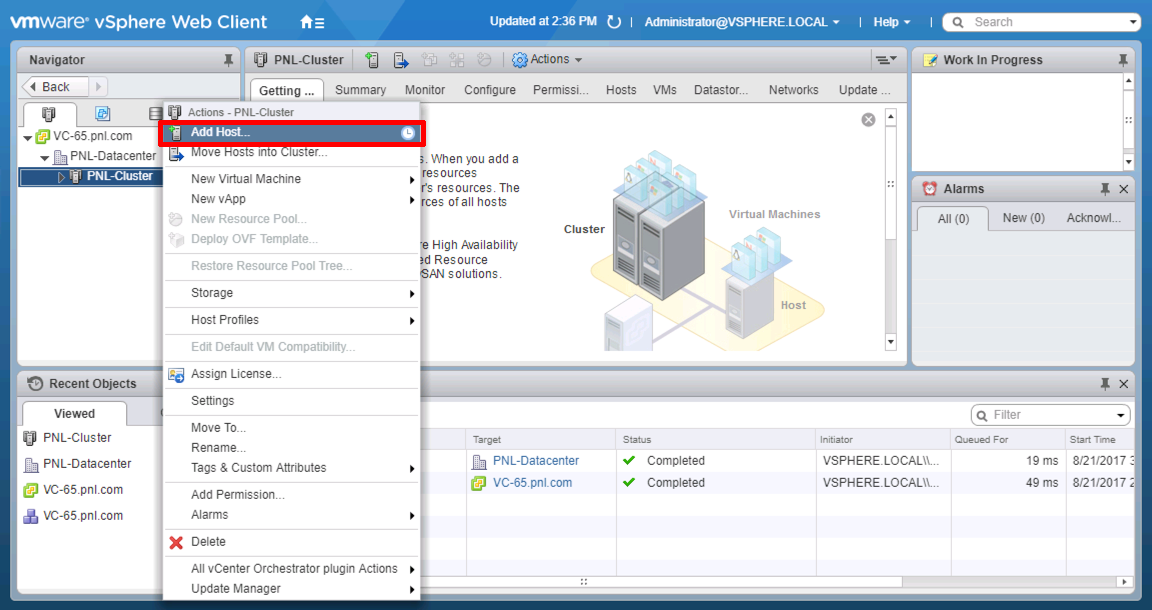Screen dimensions: 1152x610
Task: Open the VMs and Templates navigator tab
Action: point(103,114)
